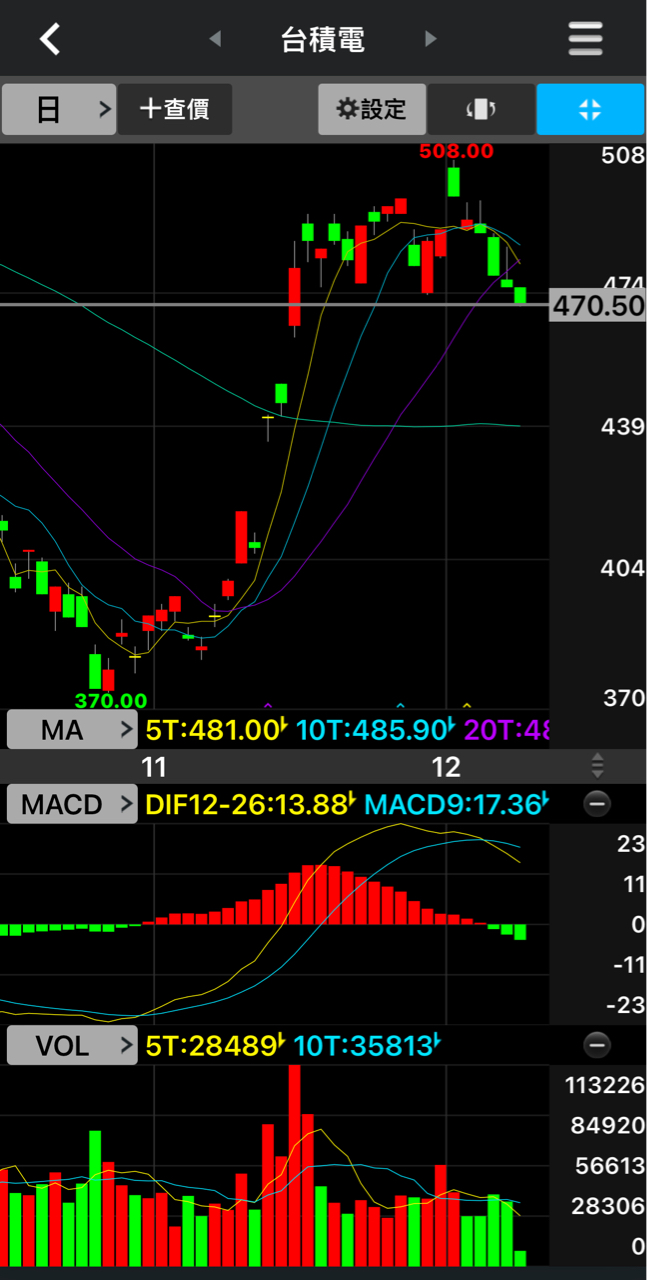This screenshot has height=1280, width=647.
Task: Tap the 十查價 price lookup button
Action: [x=175, y=109]
